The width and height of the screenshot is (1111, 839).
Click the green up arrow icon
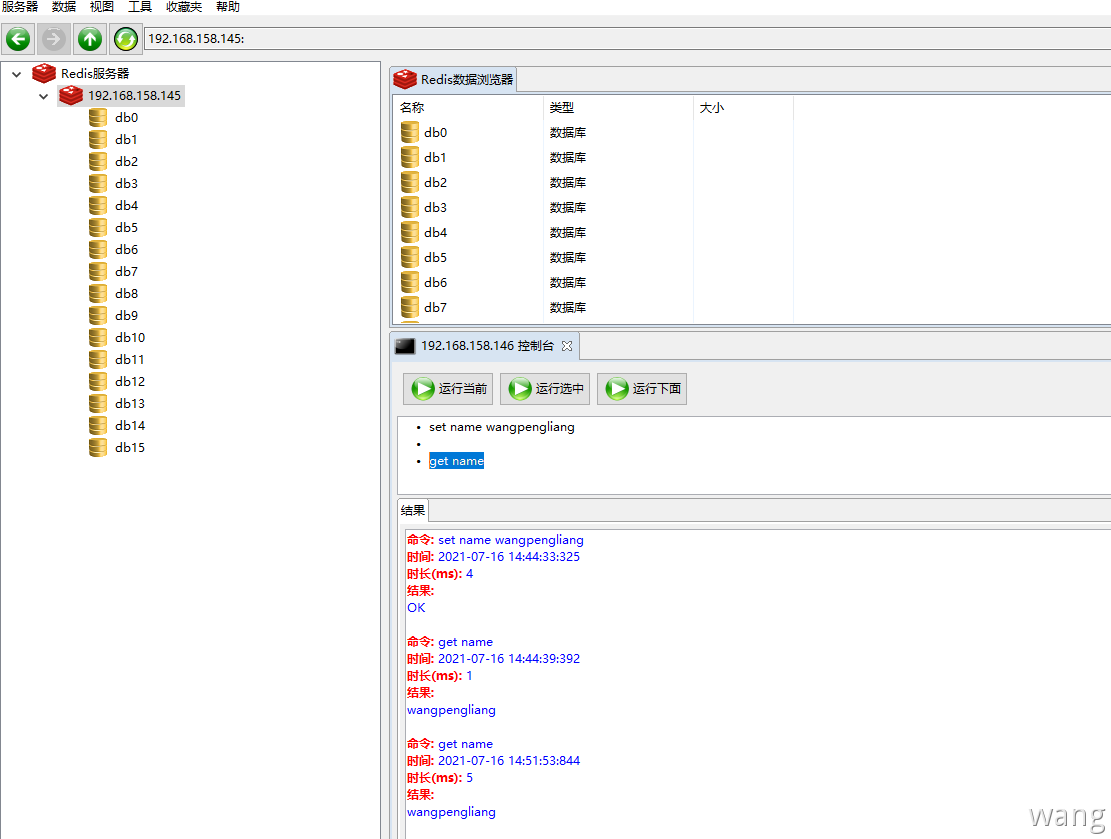(x=90, y=39)
